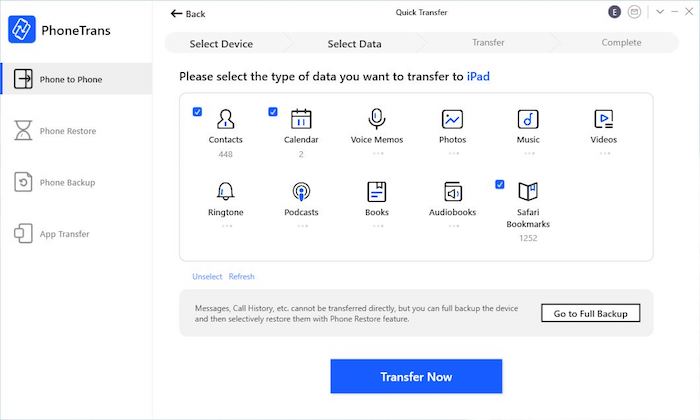Click the Unselect link

point(207,277)
